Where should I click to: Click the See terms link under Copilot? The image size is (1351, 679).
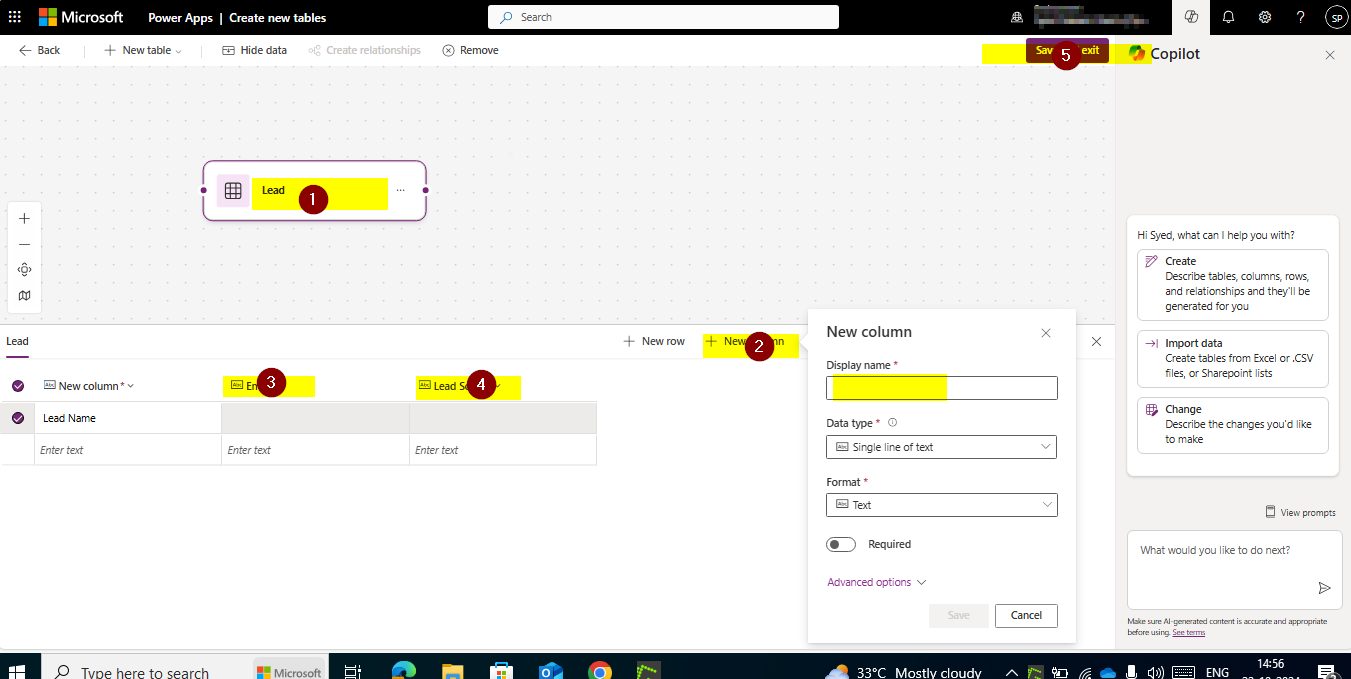(x=1187, y=632)
